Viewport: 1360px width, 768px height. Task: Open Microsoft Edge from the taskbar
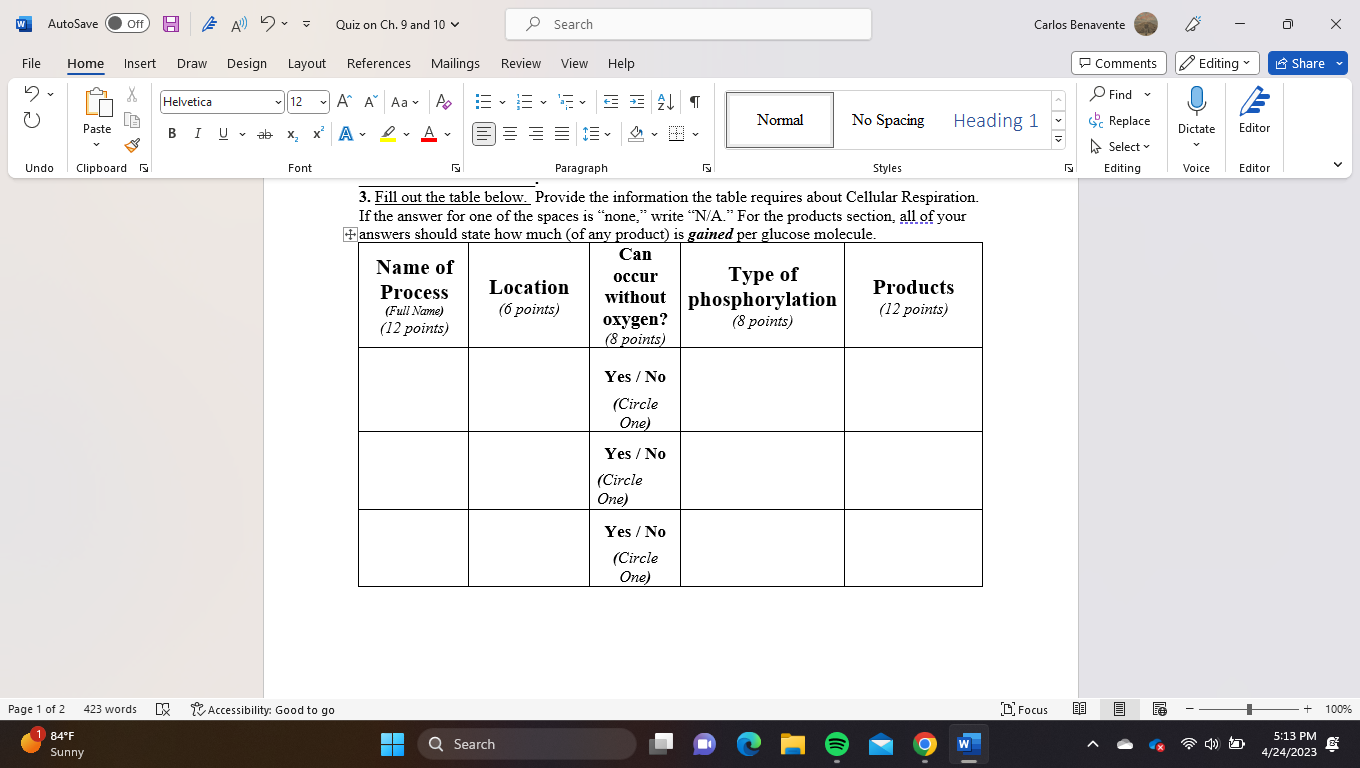pyautogui.click(x=749, y=744)
